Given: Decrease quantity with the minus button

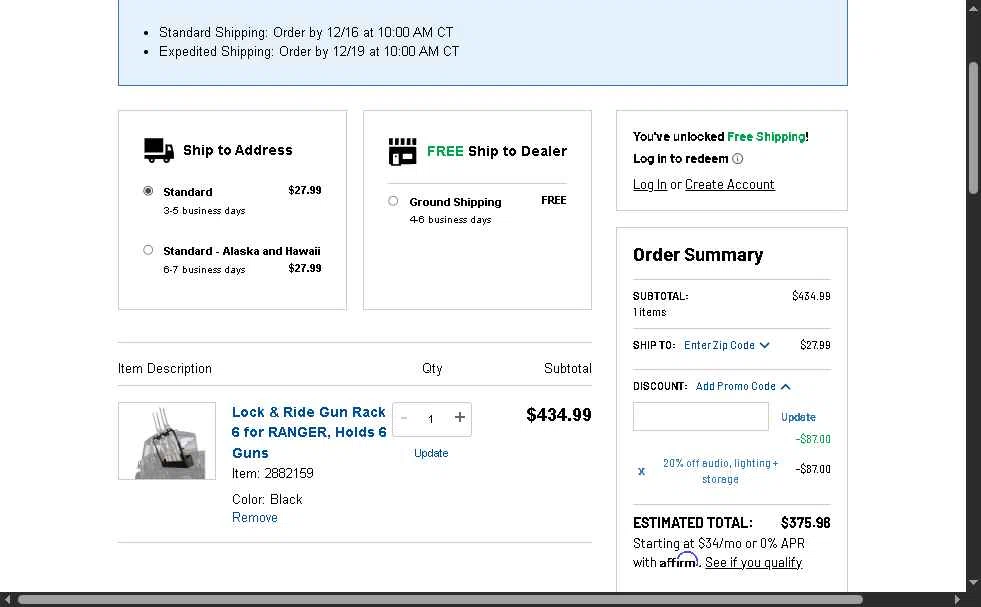Looking at the screenshot, I should tap(404, 418).
